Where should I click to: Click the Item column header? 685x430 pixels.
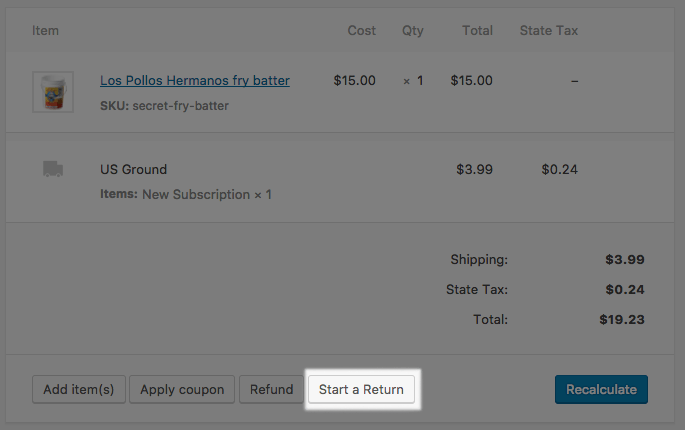pos(45,31)
